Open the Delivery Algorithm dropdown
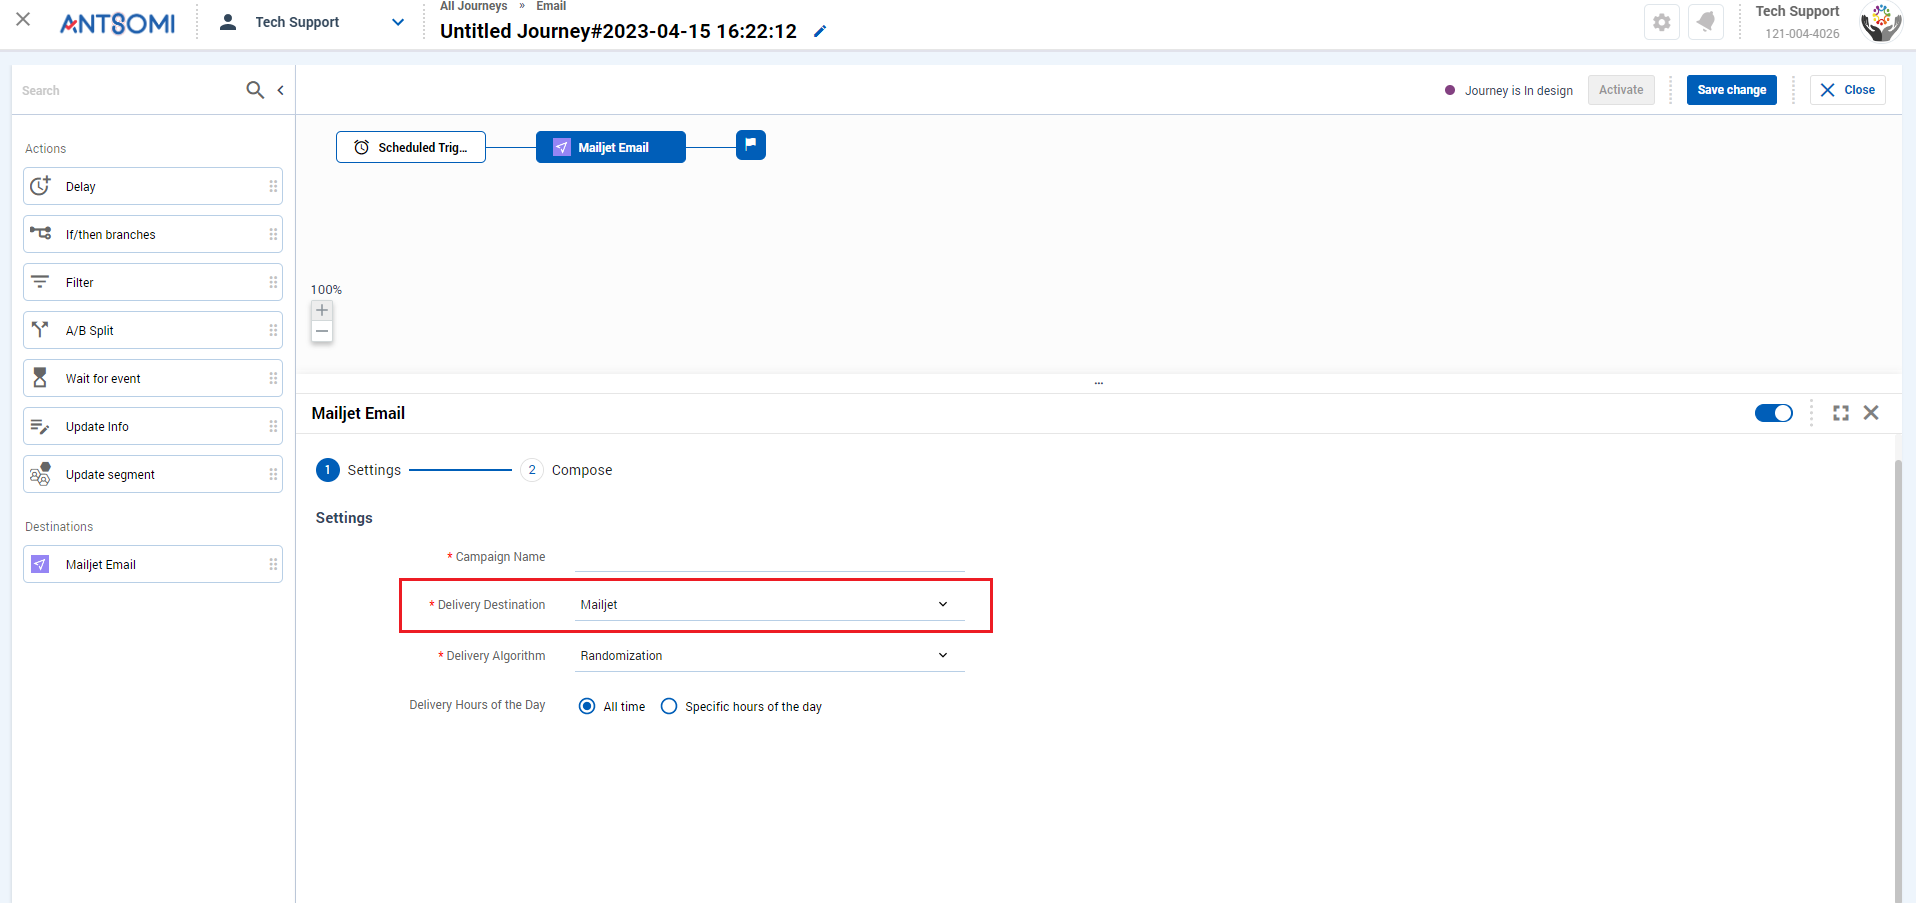Image resolution: width=1916 pixels, height=903 pixels. [x=770, y=656]
